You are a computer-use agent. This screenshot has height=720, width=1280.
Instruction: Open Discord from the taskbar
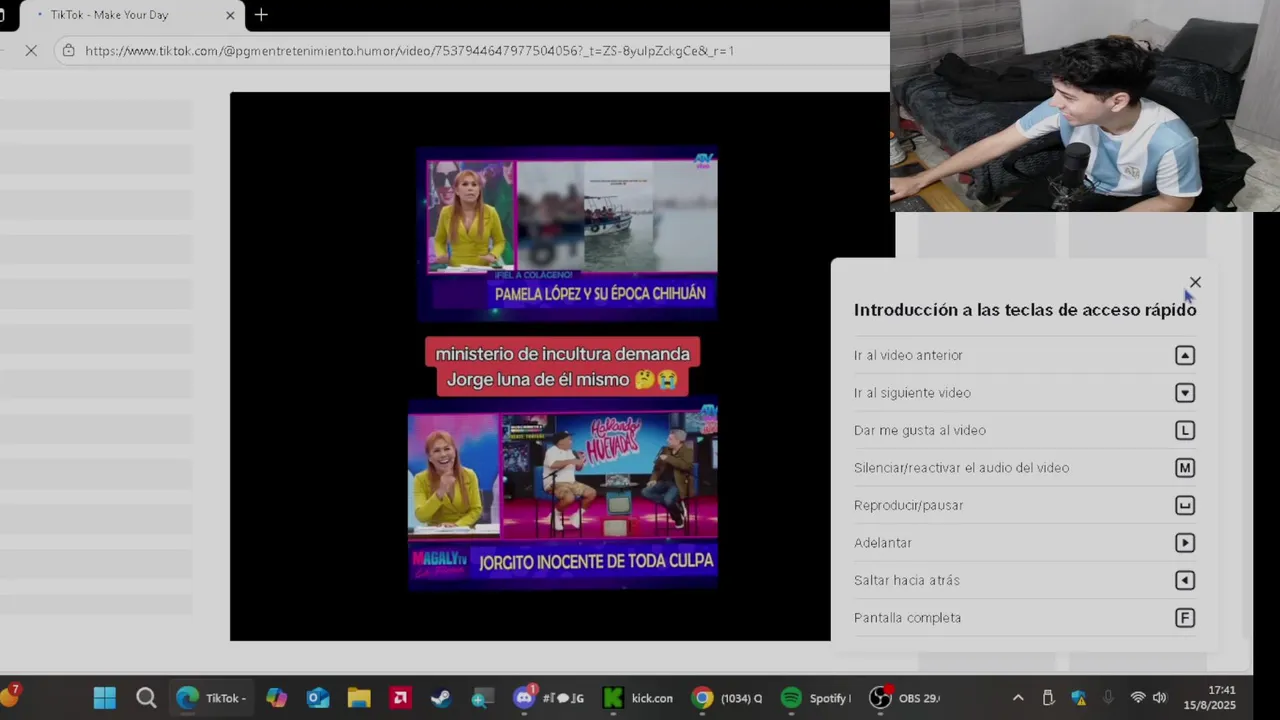coord(548,698)
